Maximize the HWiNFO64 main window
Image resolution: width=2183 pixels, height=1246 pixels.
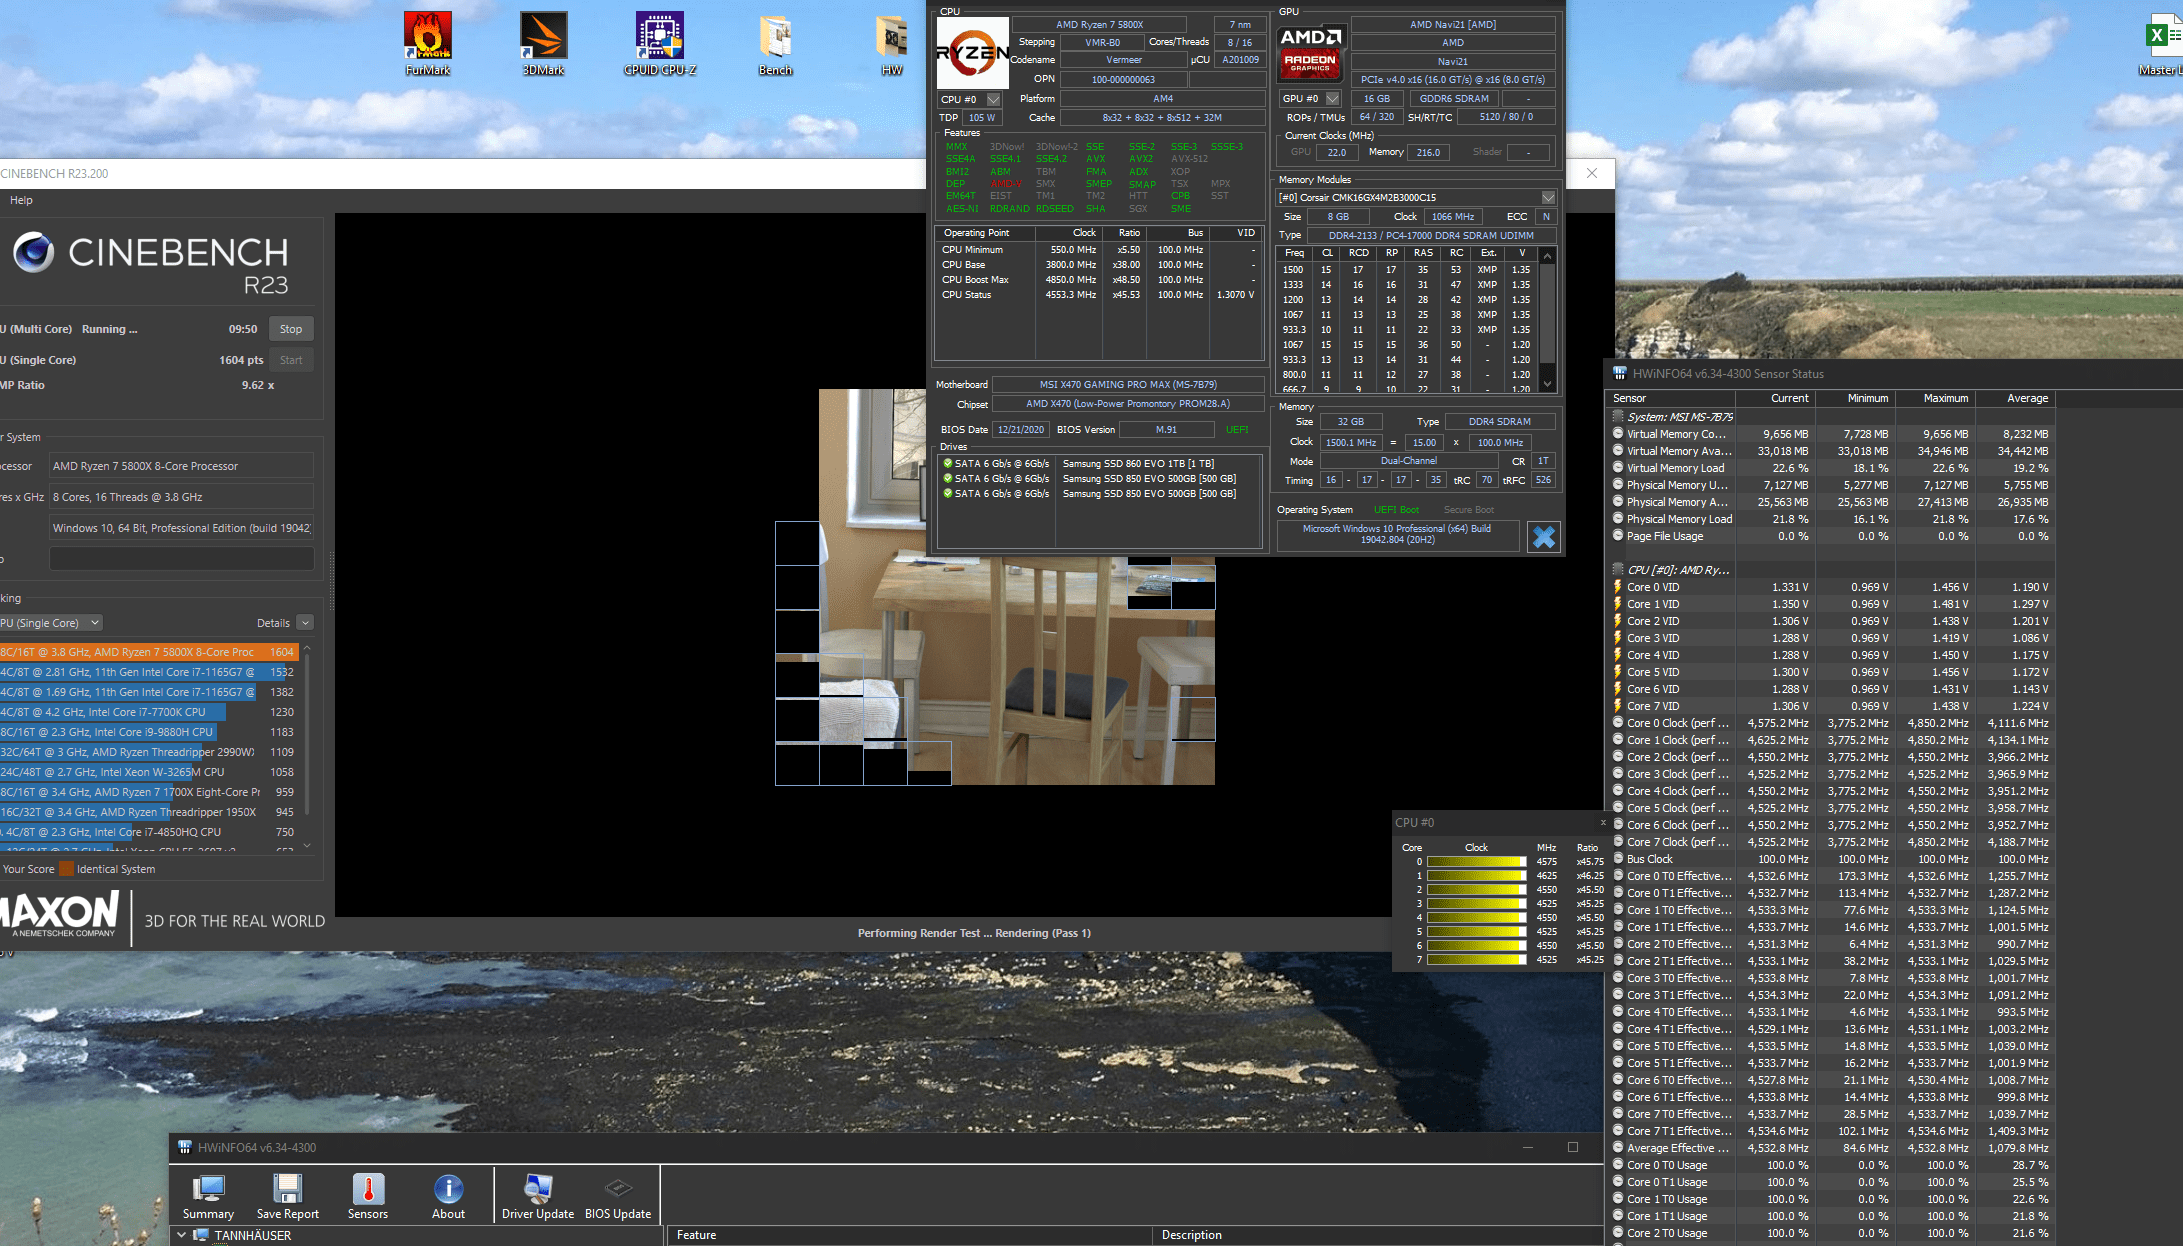point(1573,1147)
